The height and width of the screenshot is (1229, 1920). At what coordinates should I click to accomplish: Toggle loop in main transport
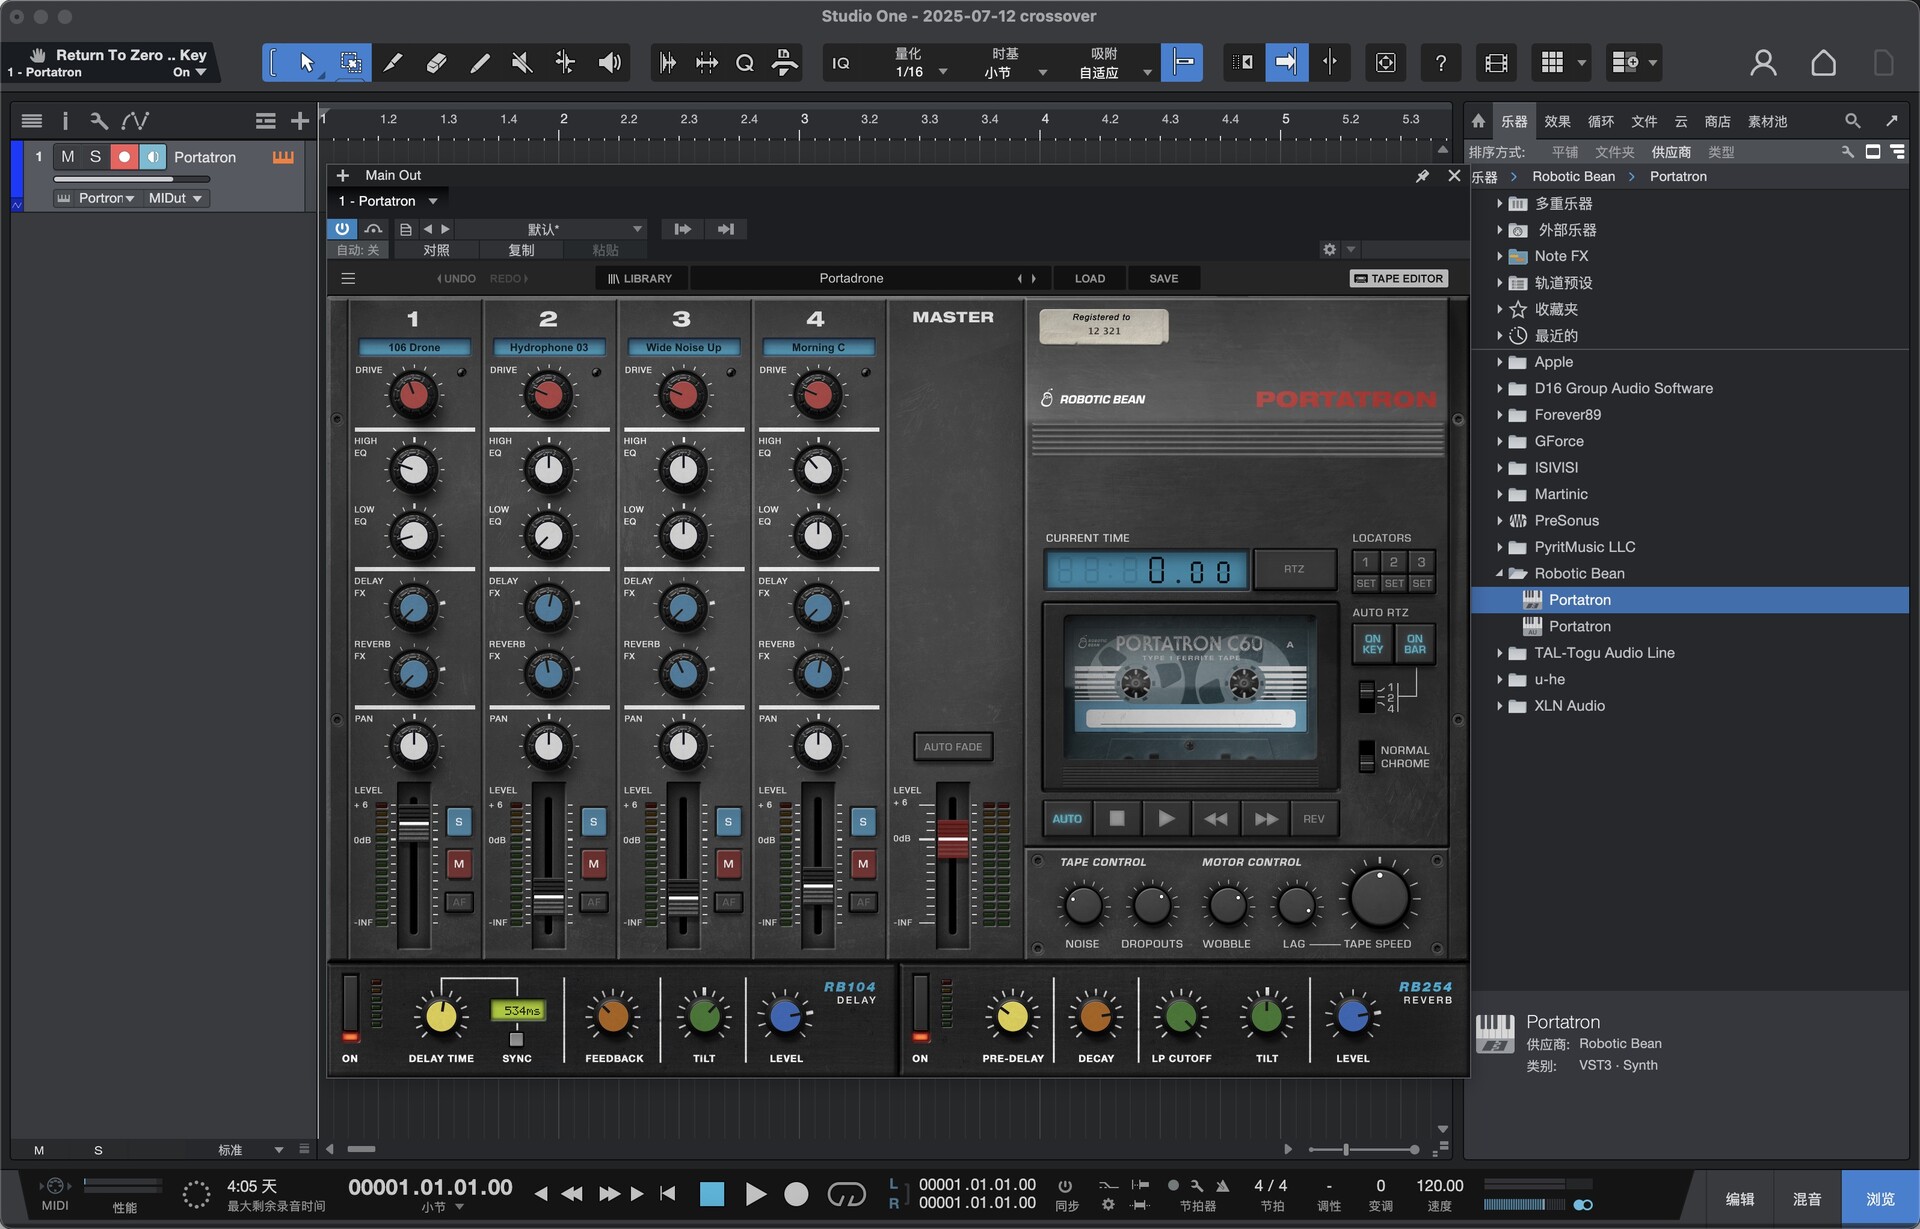coord(846,1194)
